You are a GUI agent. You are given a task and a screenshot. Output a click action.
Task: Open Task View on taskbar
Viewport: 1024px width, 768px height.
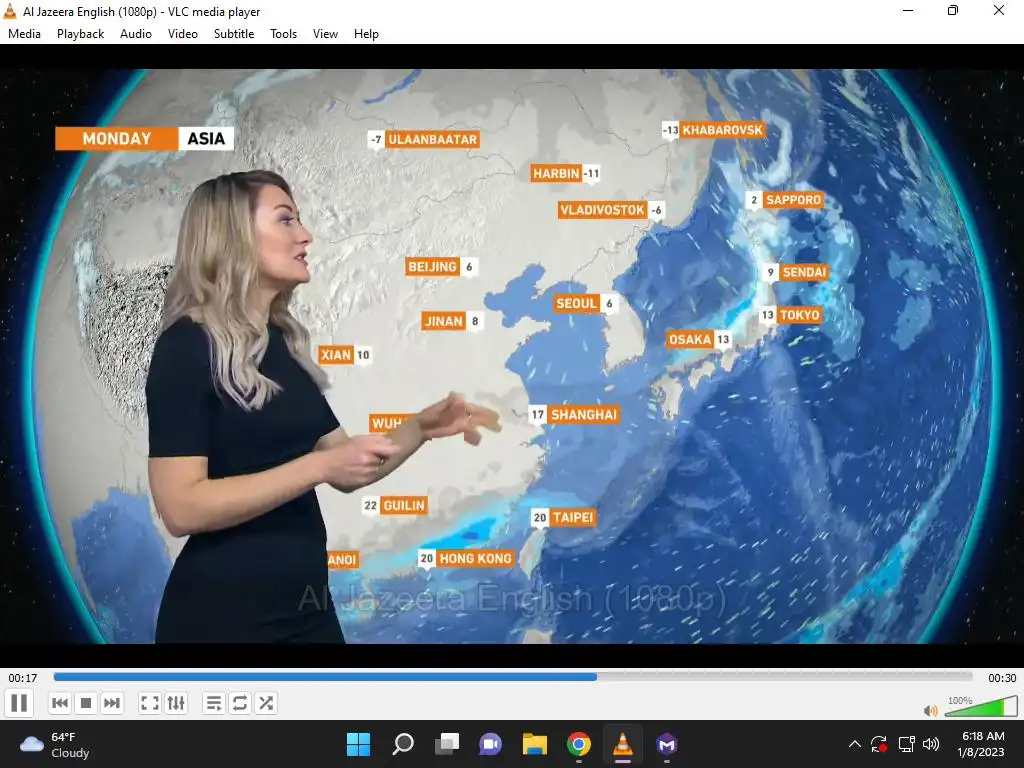point(447,744)
